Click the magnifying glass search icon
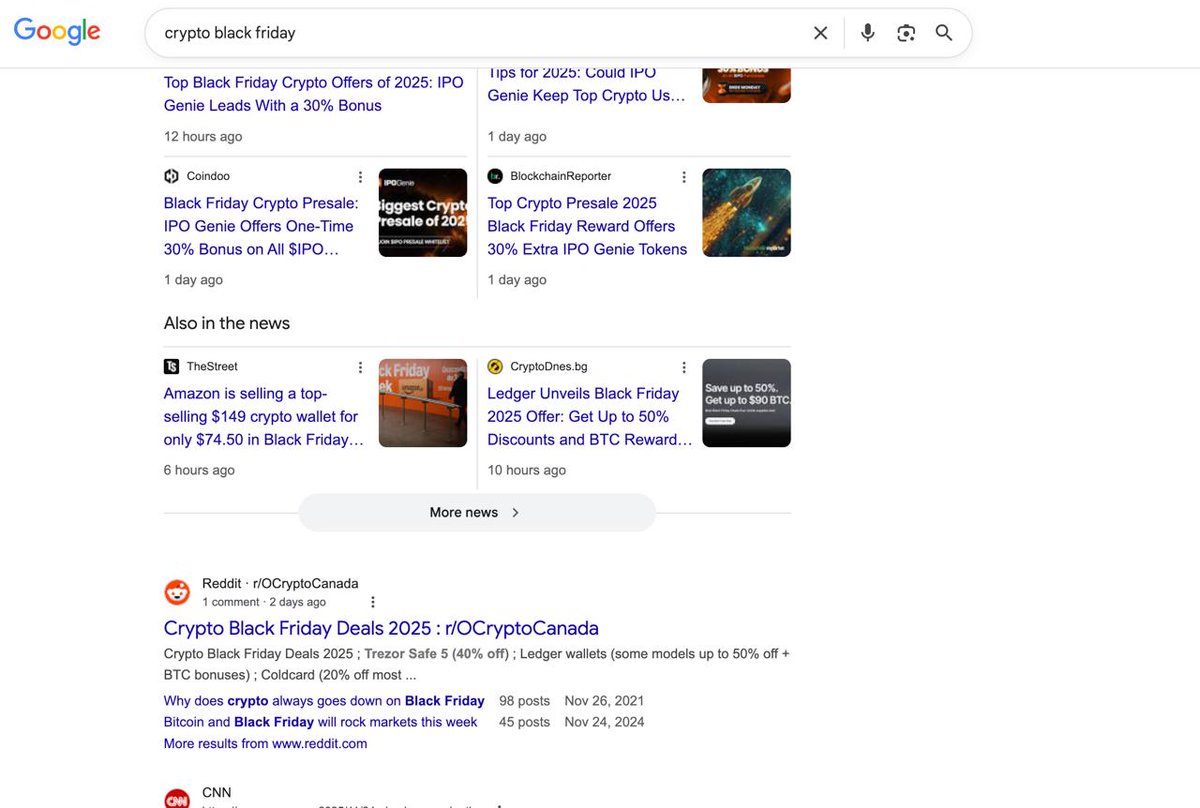 (944, 33)
